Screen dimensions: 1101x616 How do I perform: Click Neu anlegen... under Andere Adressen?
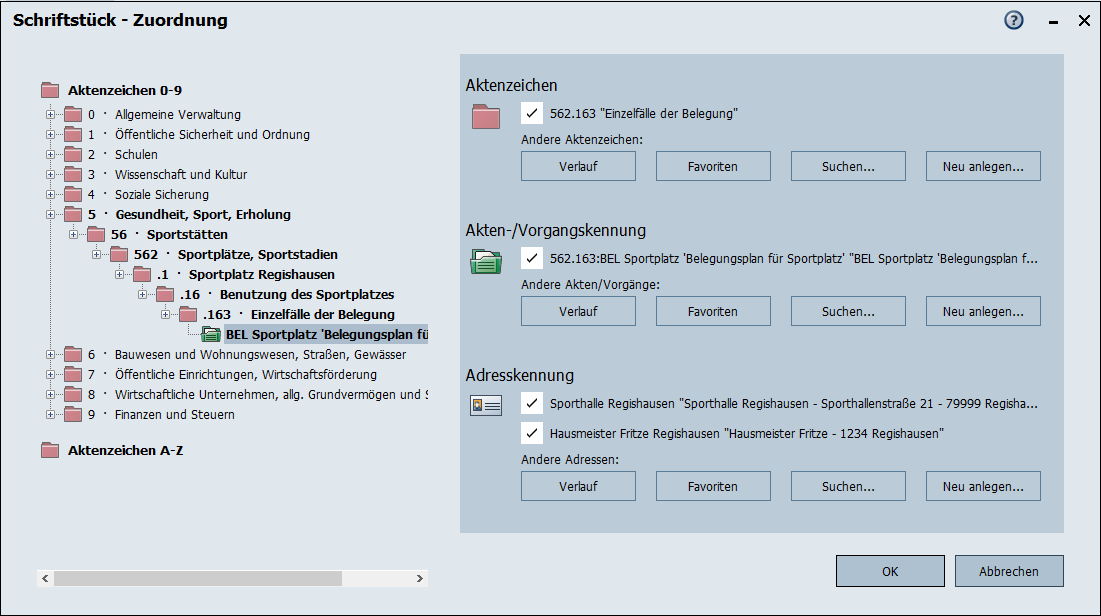pos(983,486)
